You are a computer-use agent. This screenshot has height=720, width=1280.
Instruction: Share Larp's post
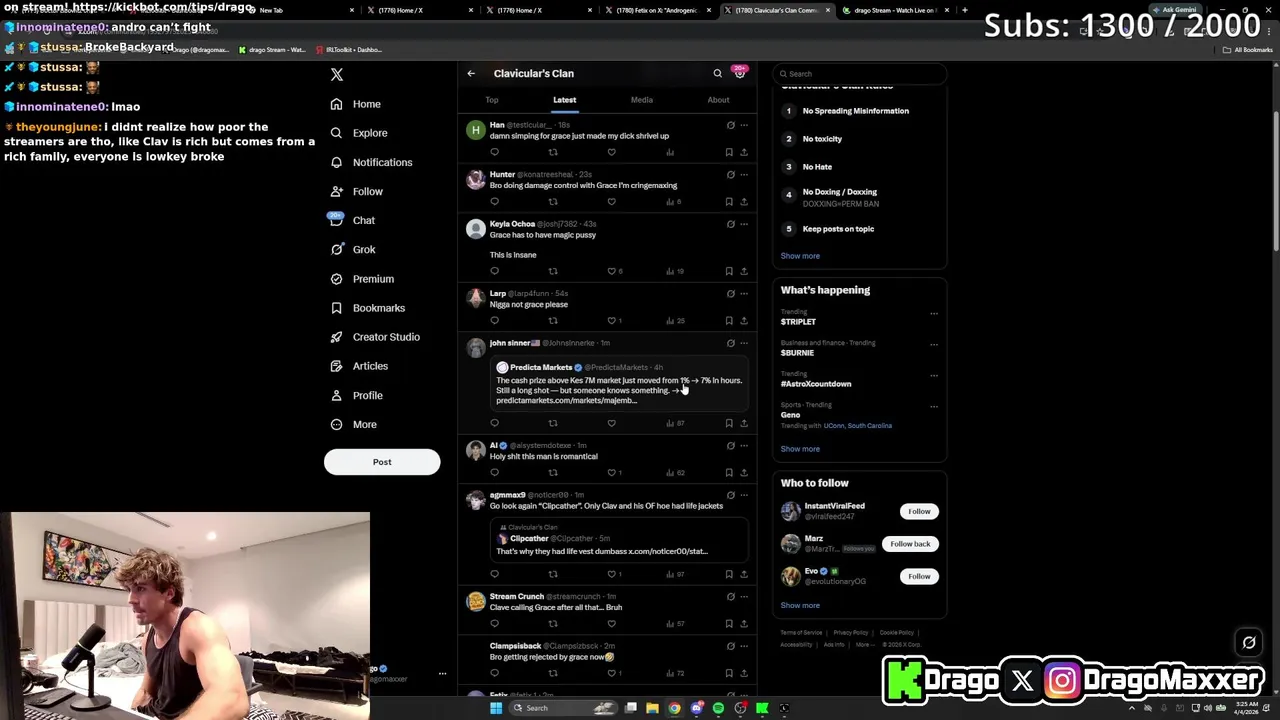[x=744, y=321]
